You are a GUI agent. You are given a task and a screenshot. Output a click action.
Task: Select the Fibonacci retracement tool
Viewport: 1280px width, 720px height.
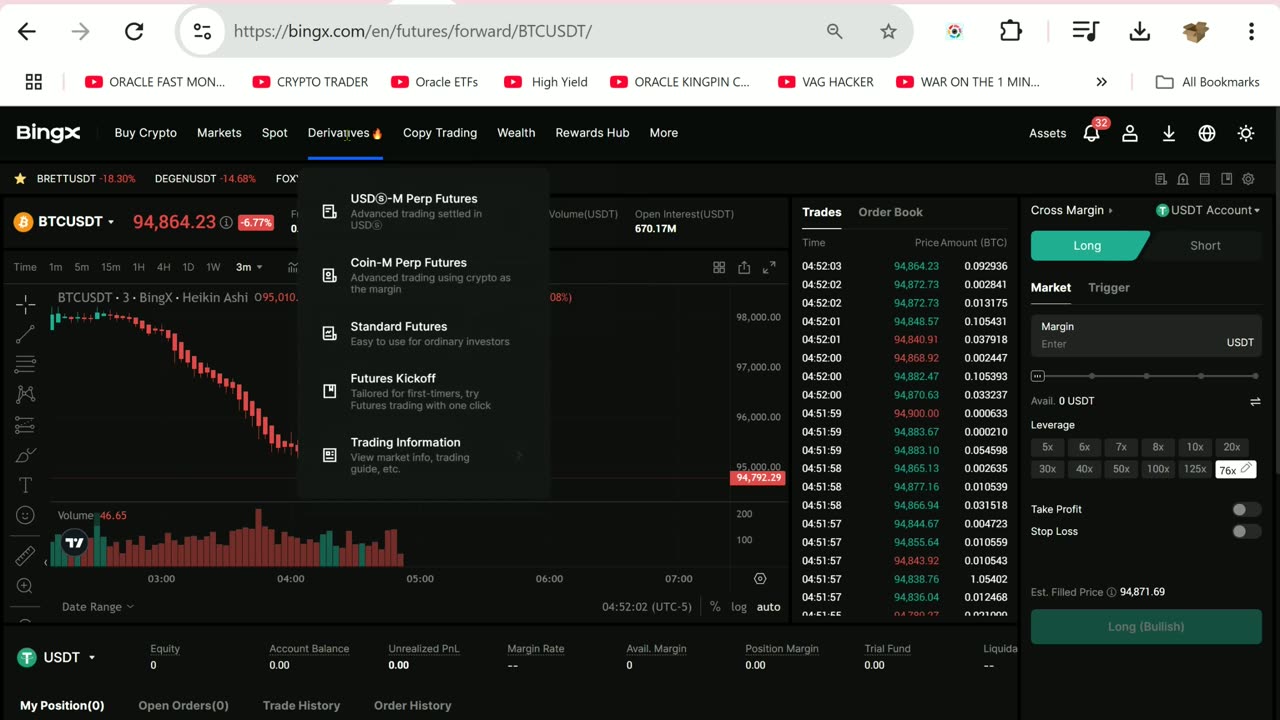click(x=26, y=364)
